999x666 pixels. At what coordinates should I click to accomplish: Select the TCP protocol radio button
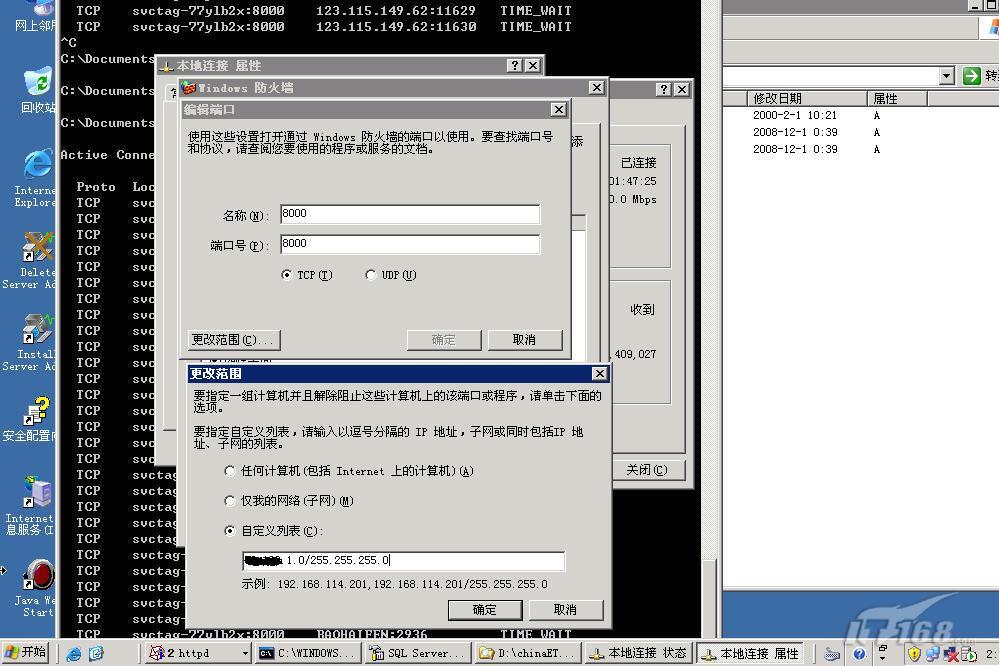coord(288,275)
